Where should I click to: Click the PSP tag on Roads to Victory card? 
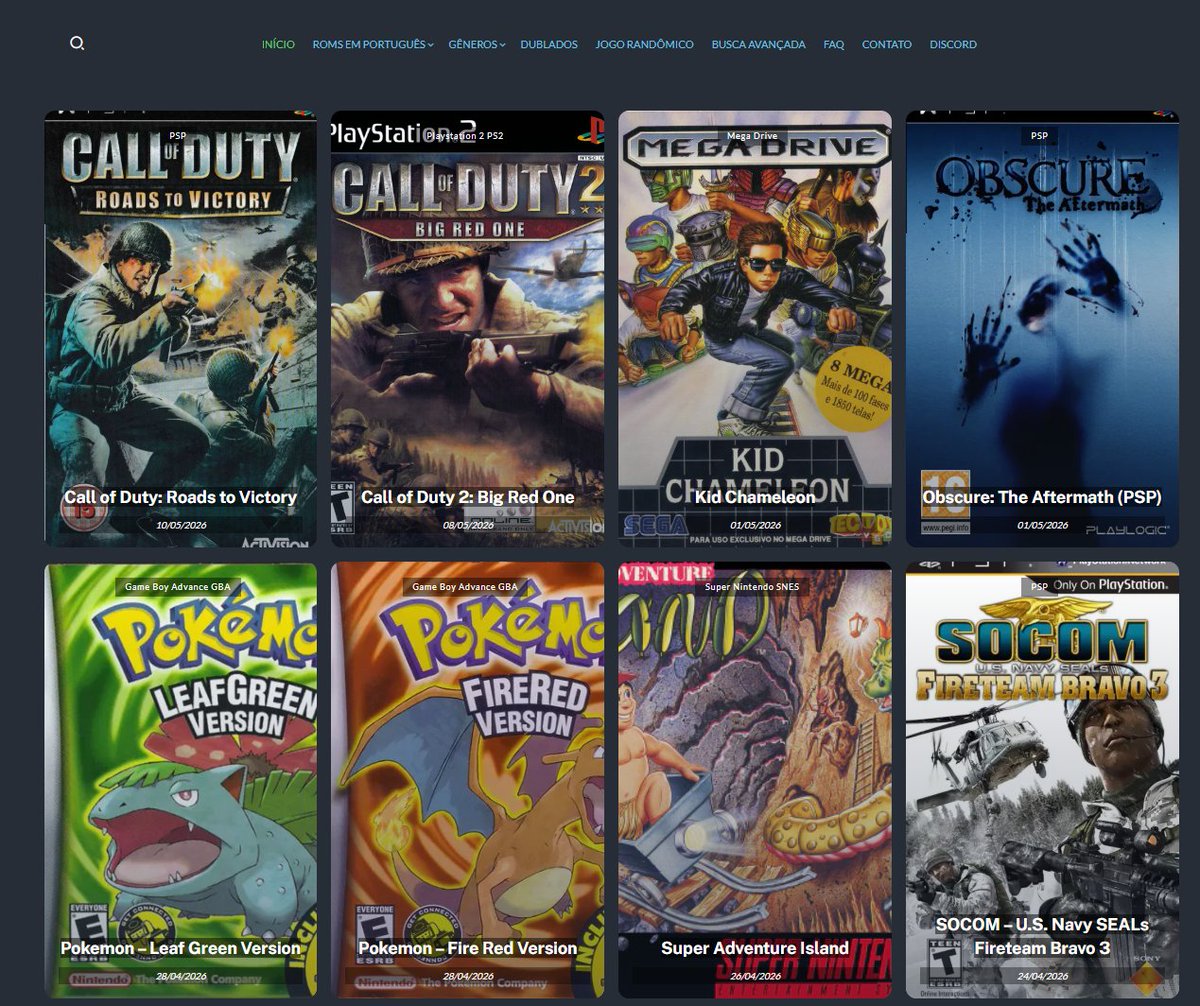pos(177,136)
